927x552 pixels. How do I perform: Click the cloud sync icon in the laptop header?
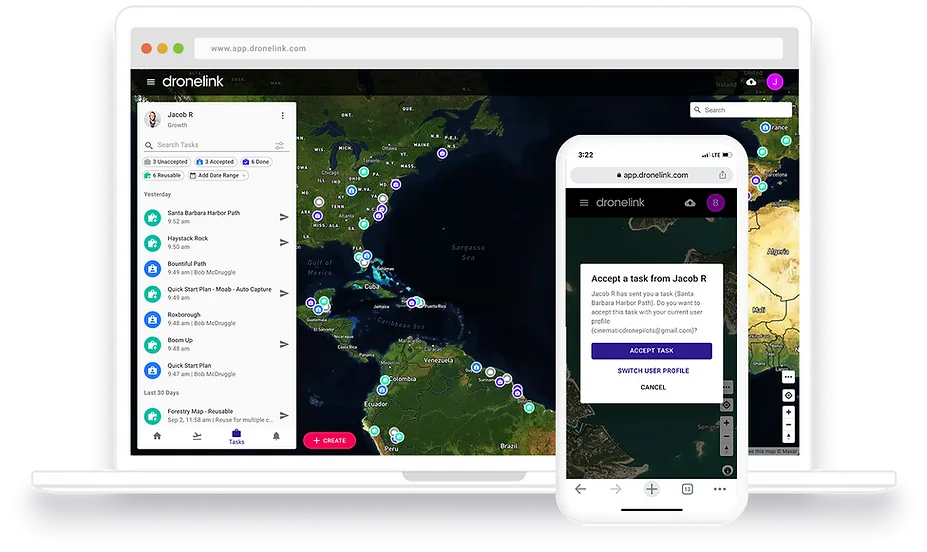click(751, 82)
